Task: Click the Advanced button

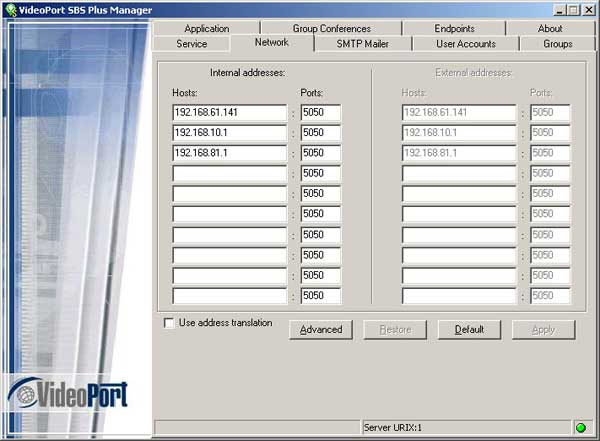Action: (x=321, y=330)
